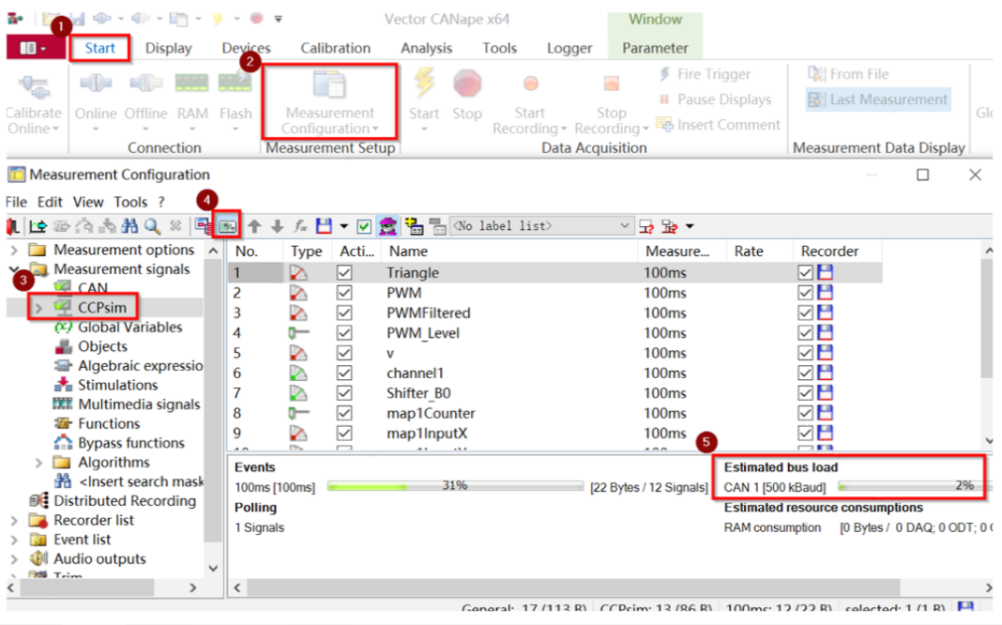Select Global Variables in the tree
The width and height of the screenshot is (1002, 625).
[130, 327]
